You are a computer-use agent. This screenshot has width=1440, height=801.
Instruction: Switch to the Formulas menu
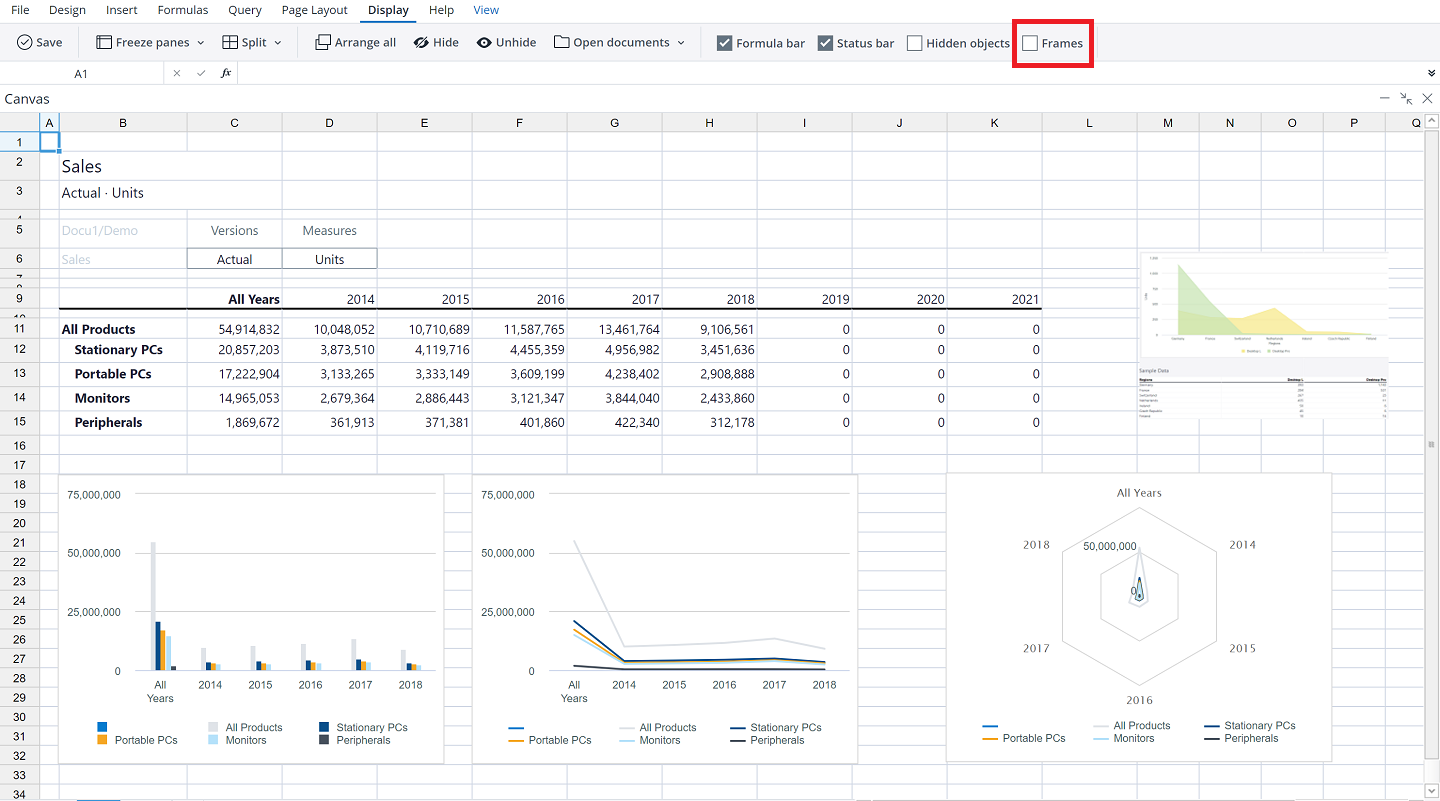182,10
